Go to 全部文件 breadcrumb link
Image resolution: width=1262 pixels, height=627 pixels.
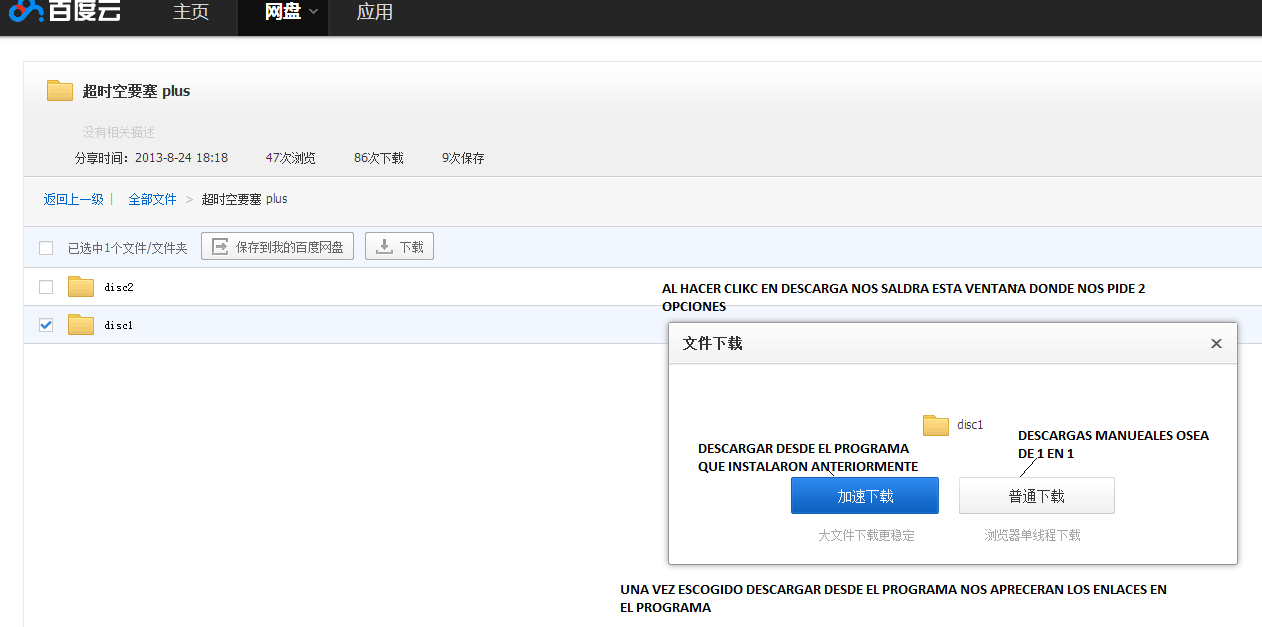152,199
